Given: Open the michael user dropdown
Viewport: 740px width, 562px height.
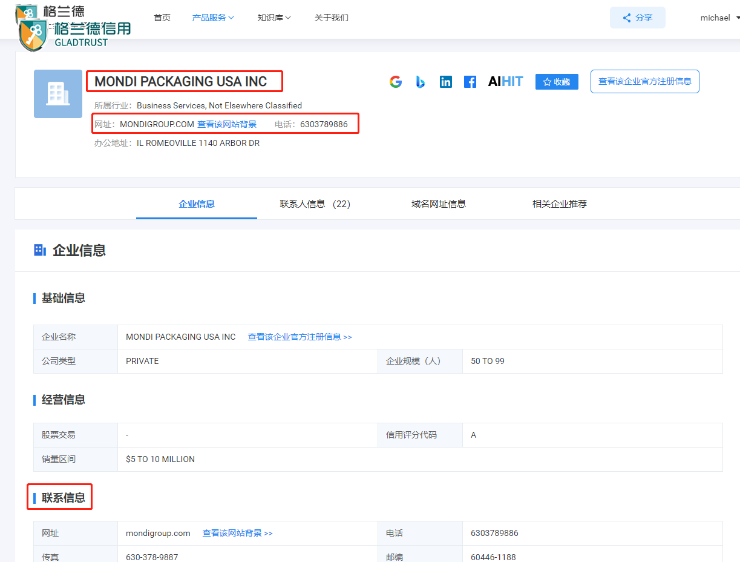Looking at the screenshot, I should coord(720,17).
